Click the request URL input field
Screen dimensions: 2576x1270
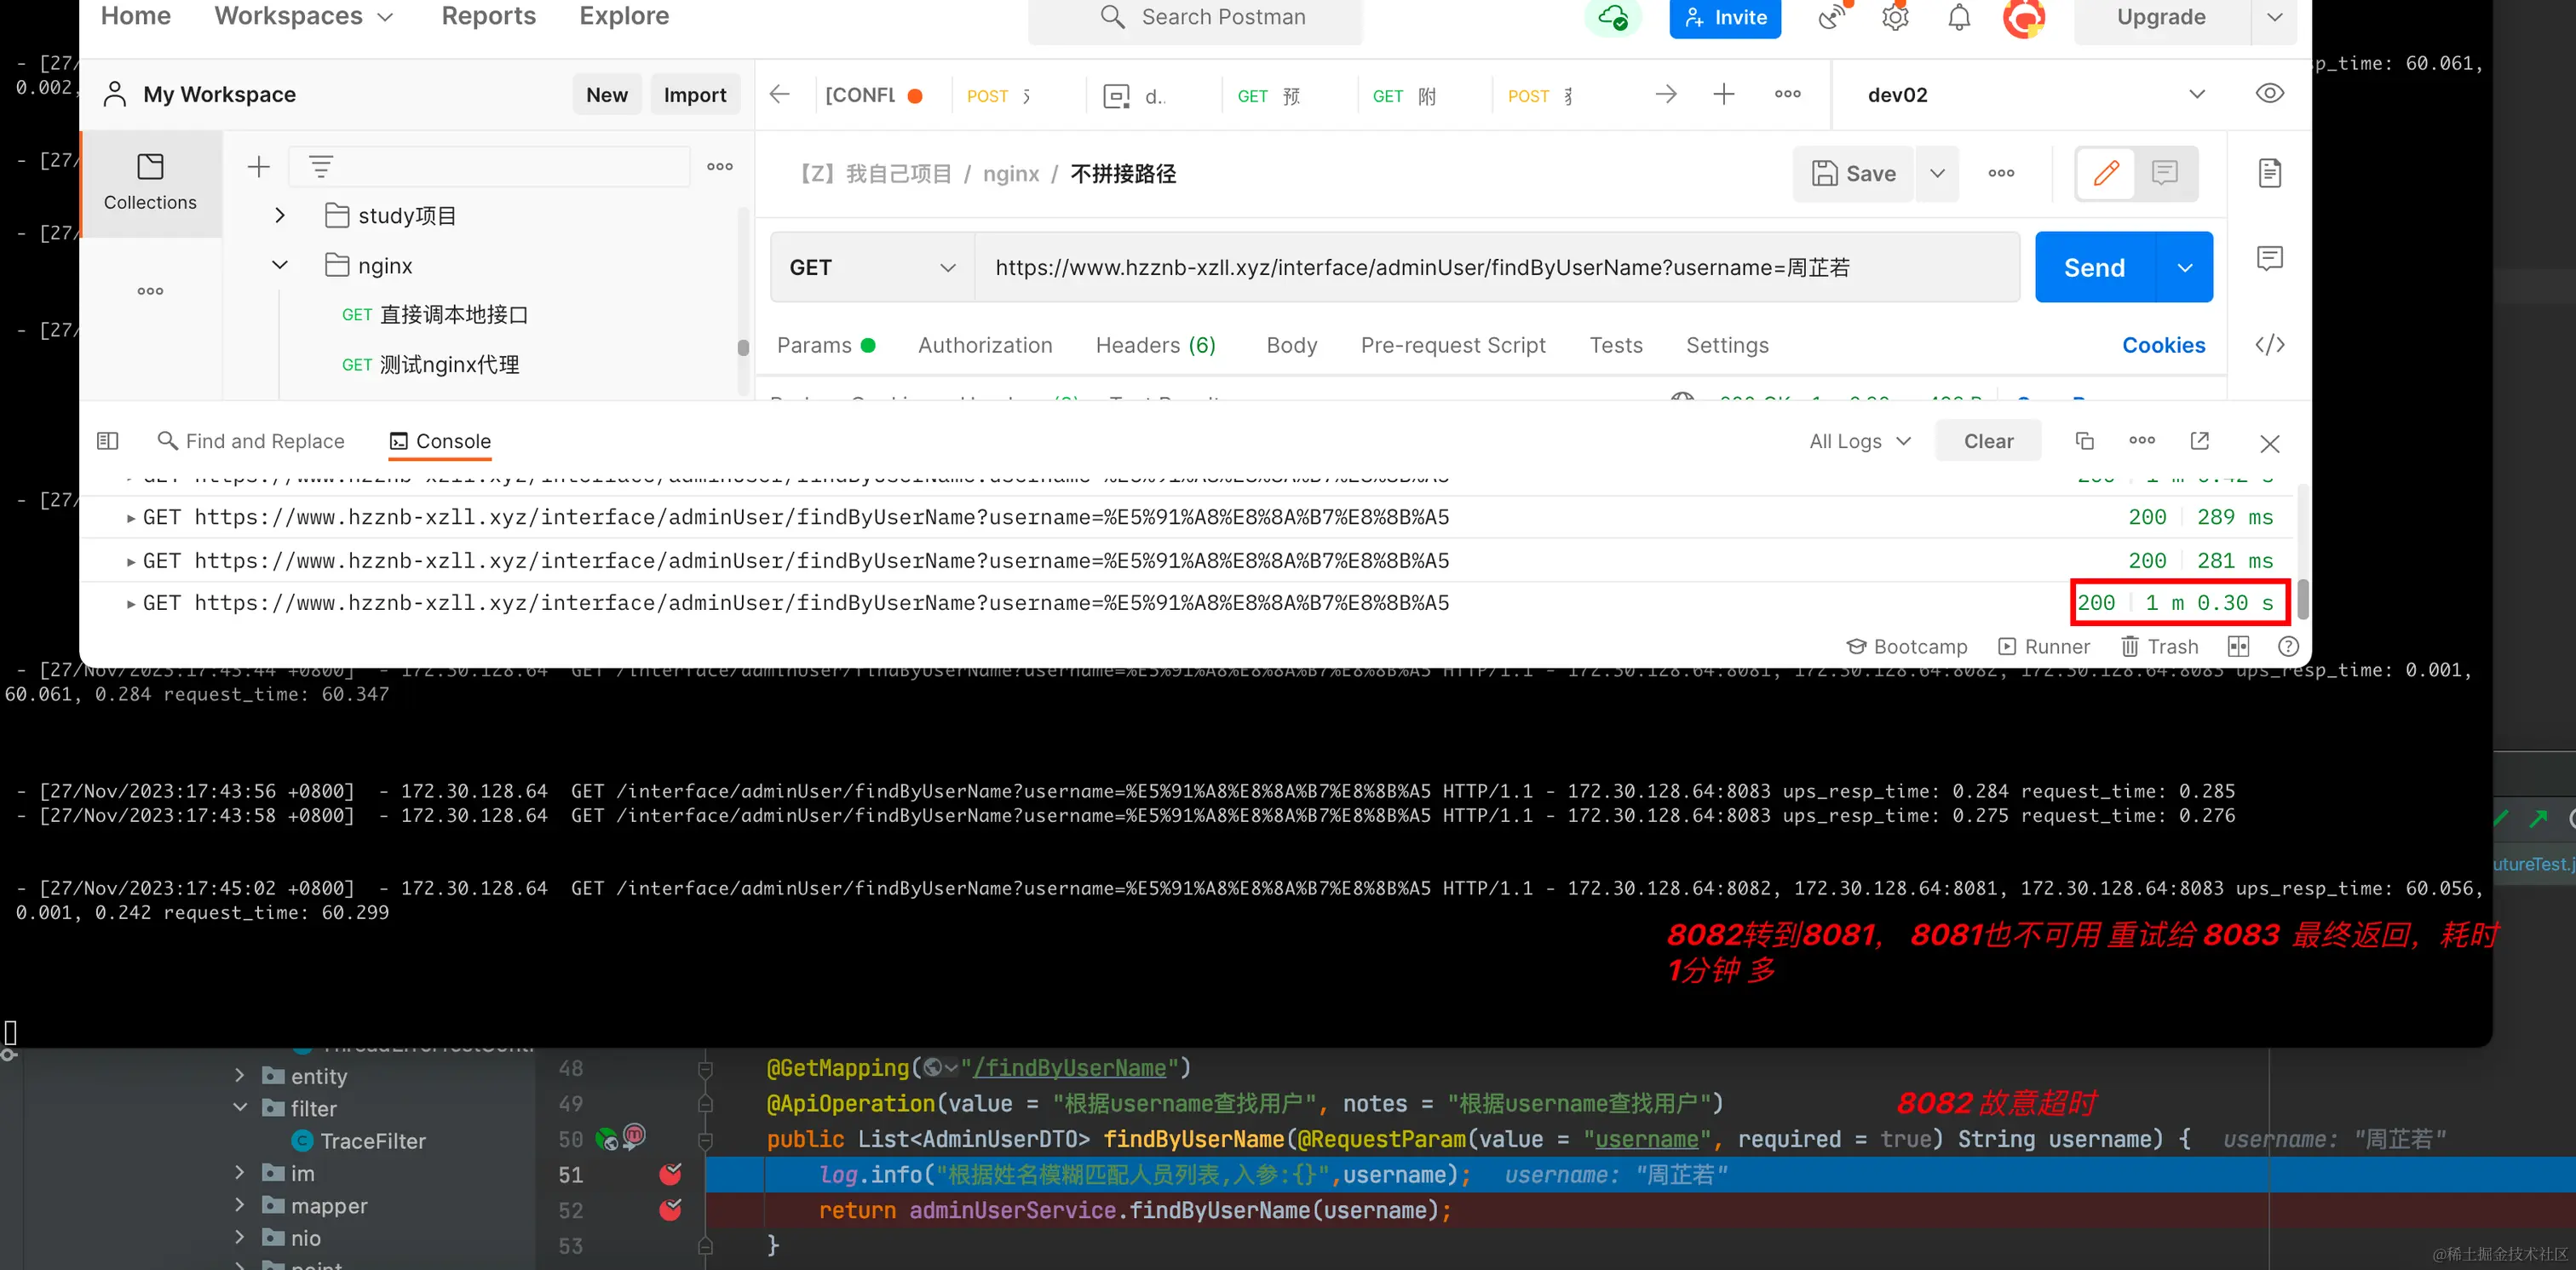(1496, 267)
